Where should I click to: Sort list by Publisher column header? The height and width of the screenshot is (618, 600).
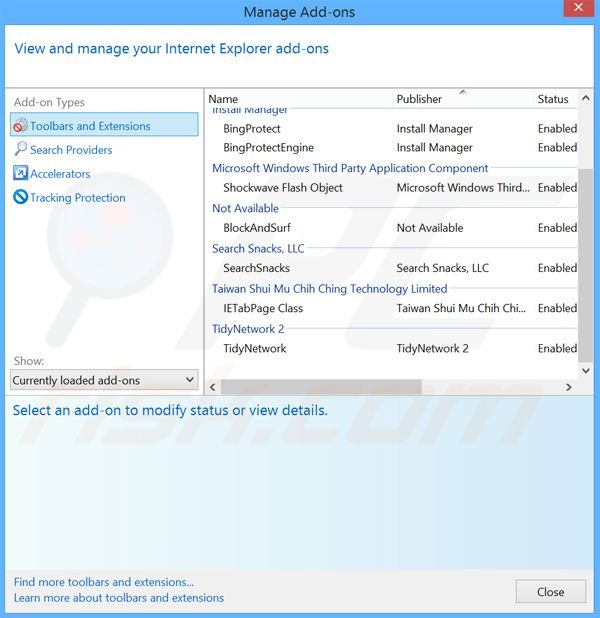pos(419,99)
